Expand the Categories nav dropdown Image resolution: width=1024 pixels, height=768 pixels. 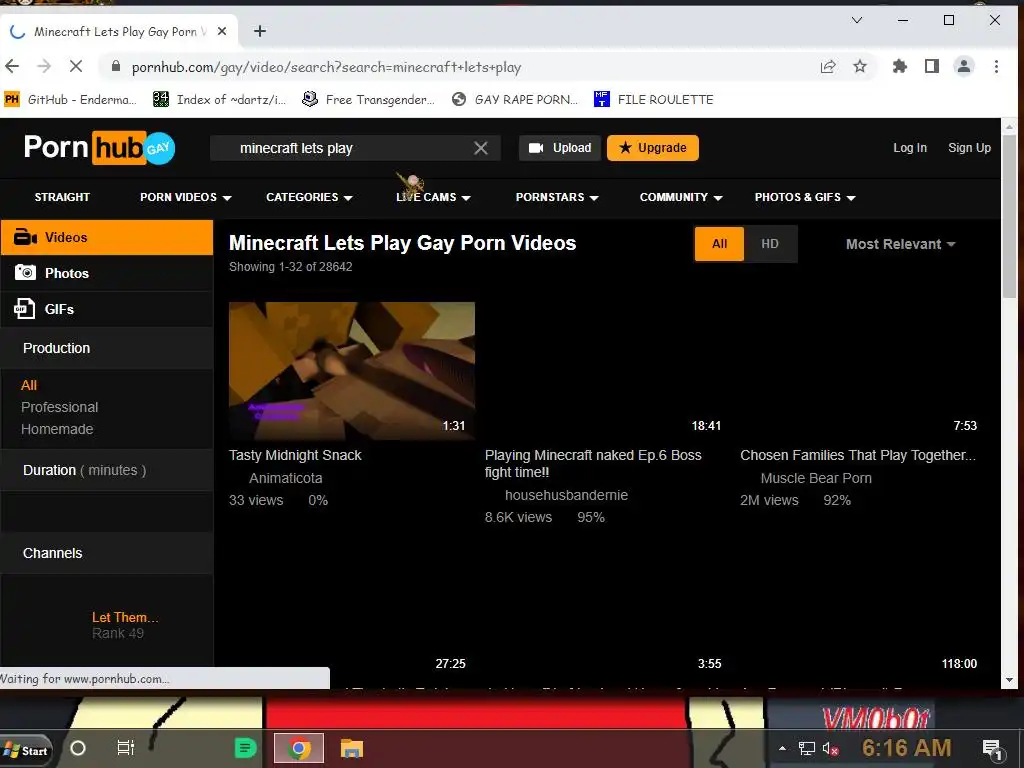[x=309, y=197]
